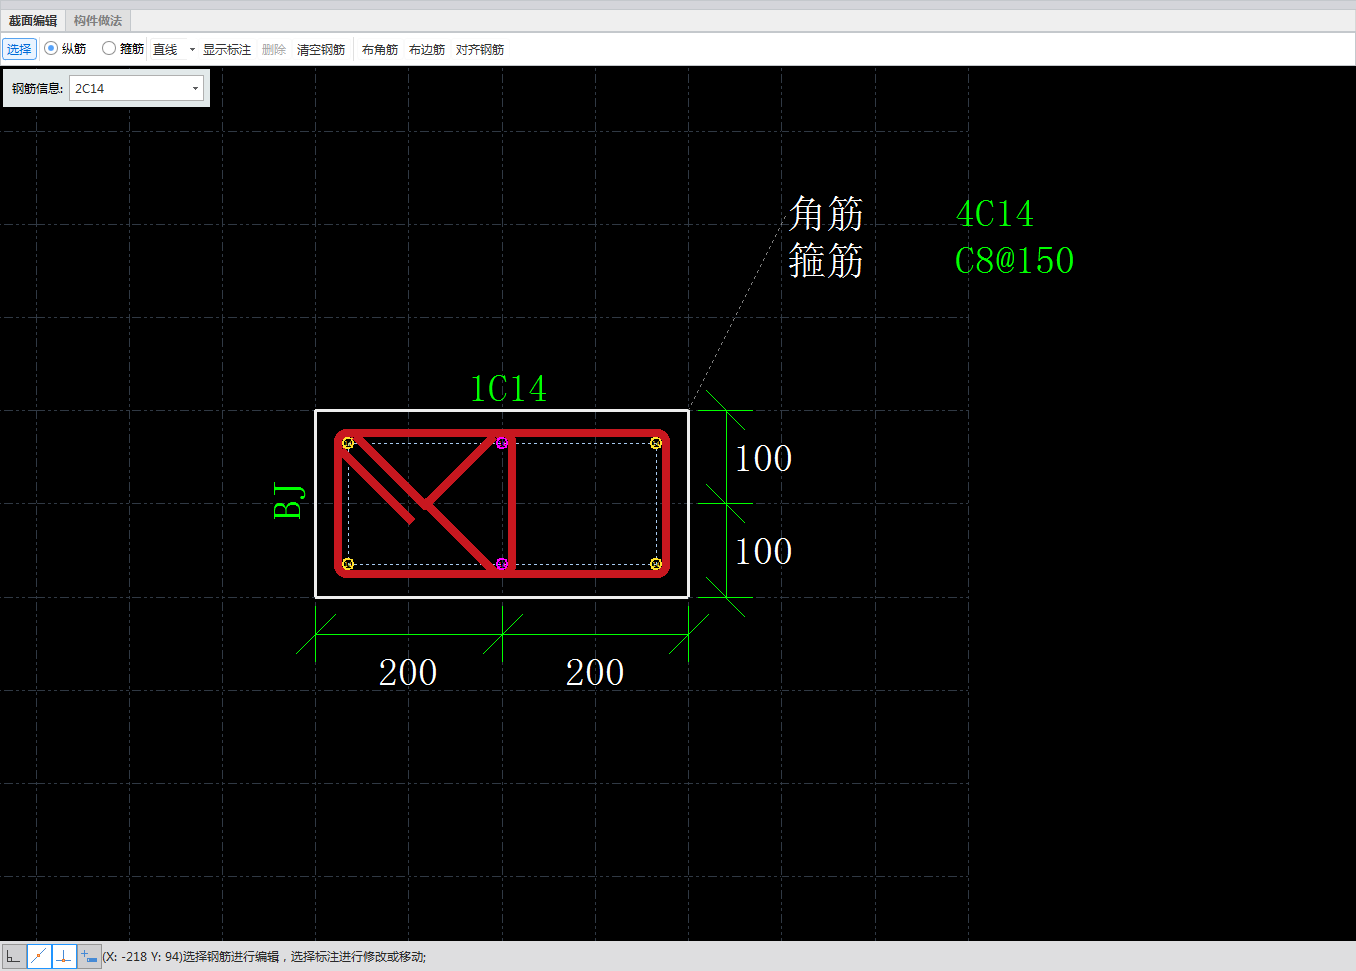
Task: Click the 显示标注 toolbar button
Action: tap(227, 49)
